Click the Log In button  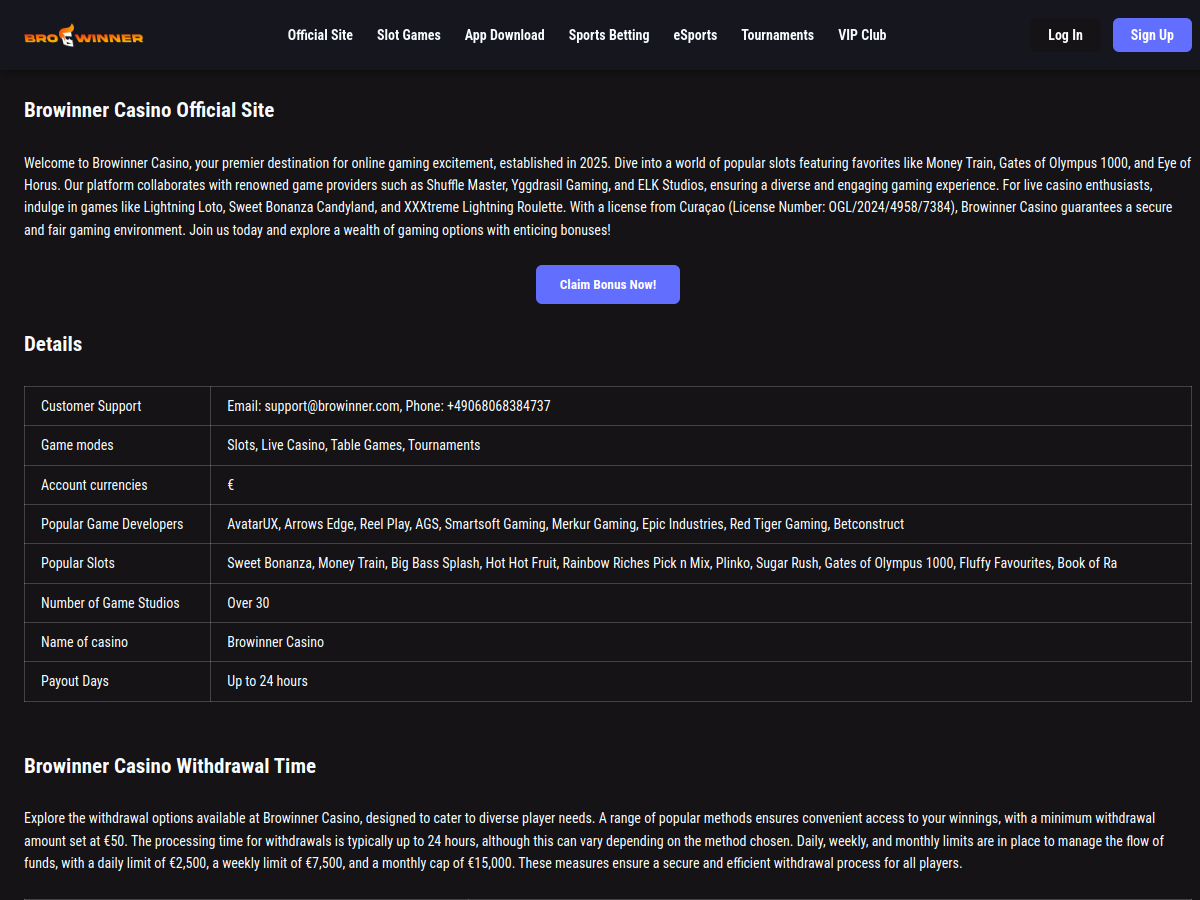tap(1065, 35)
